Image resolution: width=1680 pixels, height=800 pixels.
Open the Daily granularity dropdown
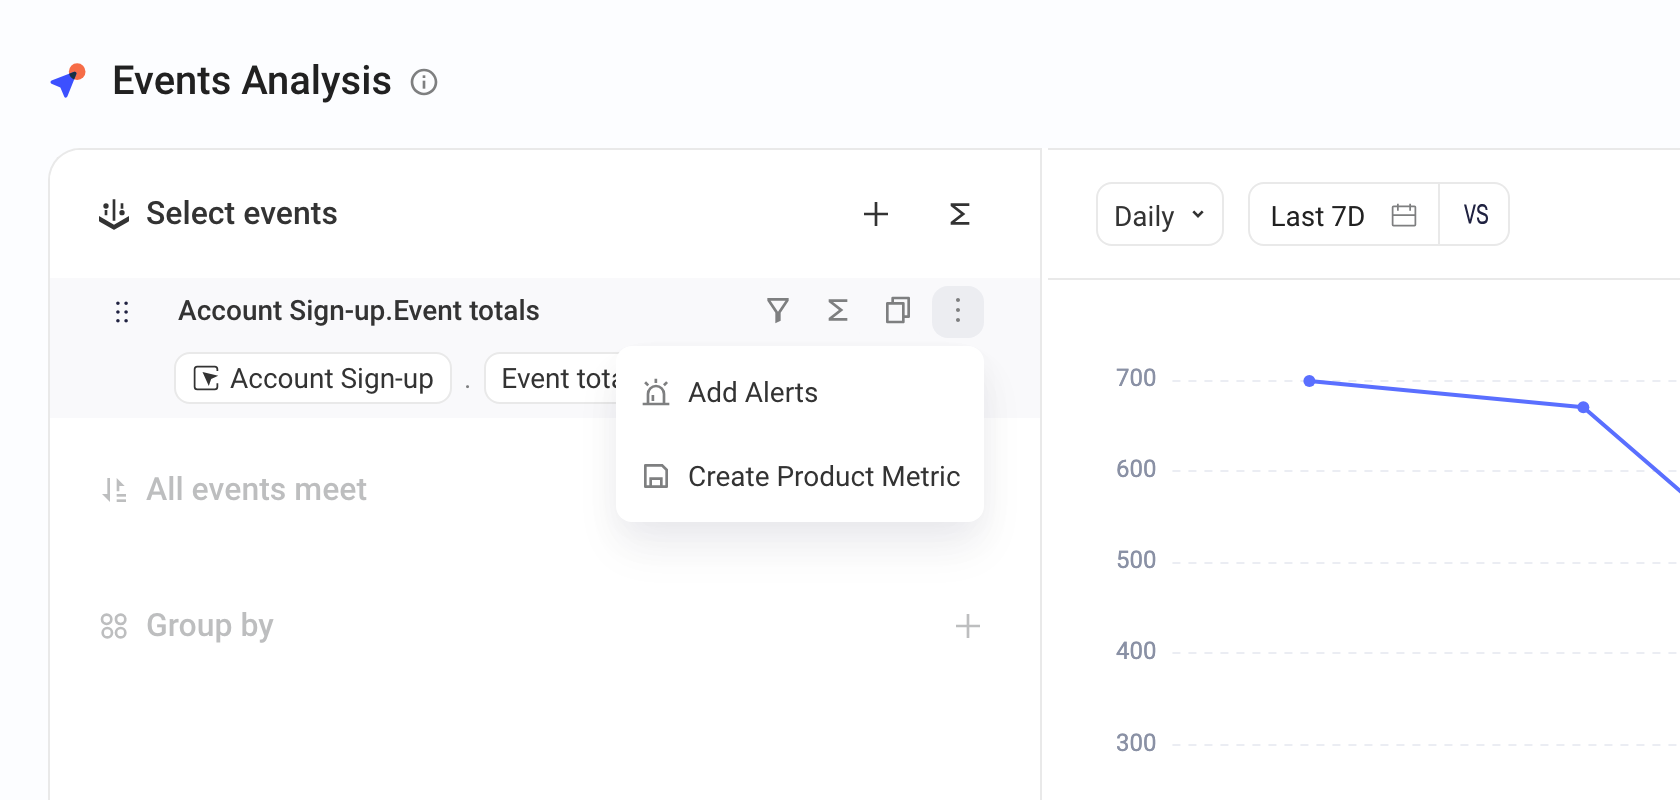1160,215
